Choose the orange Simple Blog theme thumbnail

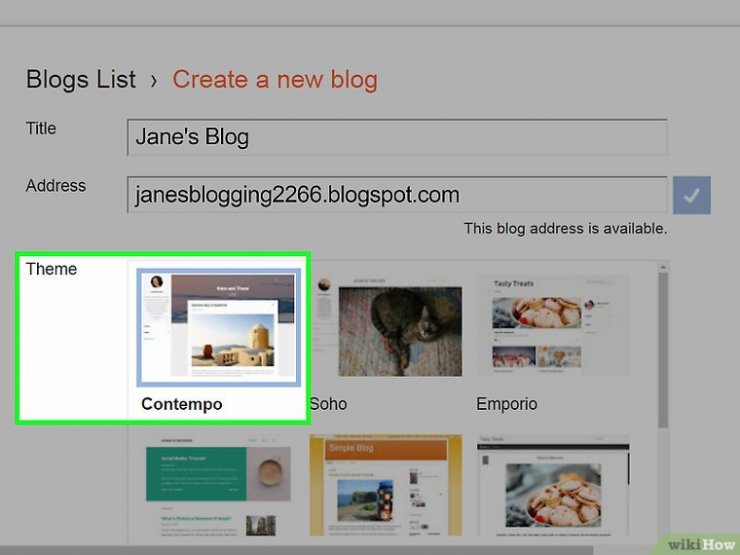(386, 486)
